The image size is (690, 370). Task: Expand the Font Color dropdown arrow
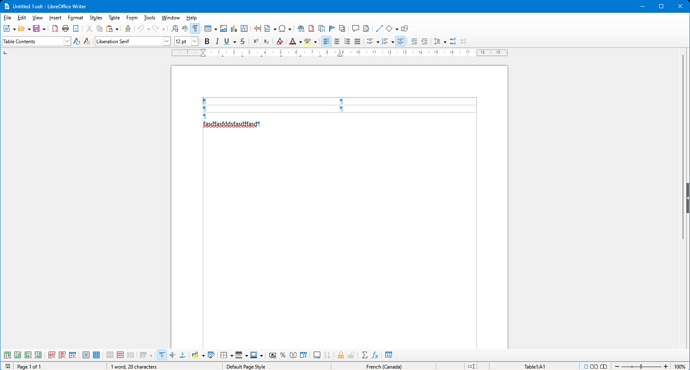coord(301,42)
